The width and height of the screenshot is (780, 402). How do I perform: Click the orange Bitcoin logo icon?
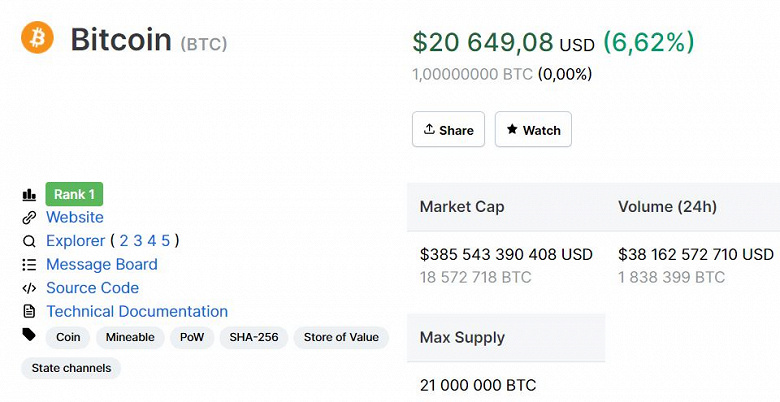coord(37,38)
